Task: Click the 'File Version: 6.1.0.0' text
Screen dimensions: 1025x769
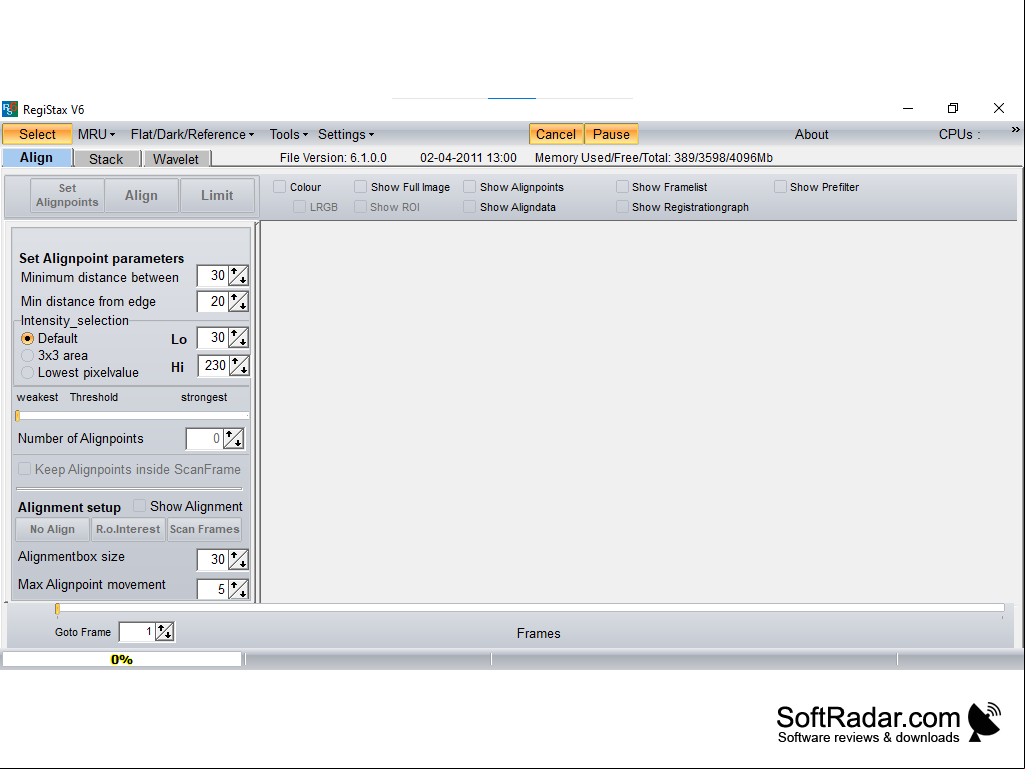Action: point(333,158)
